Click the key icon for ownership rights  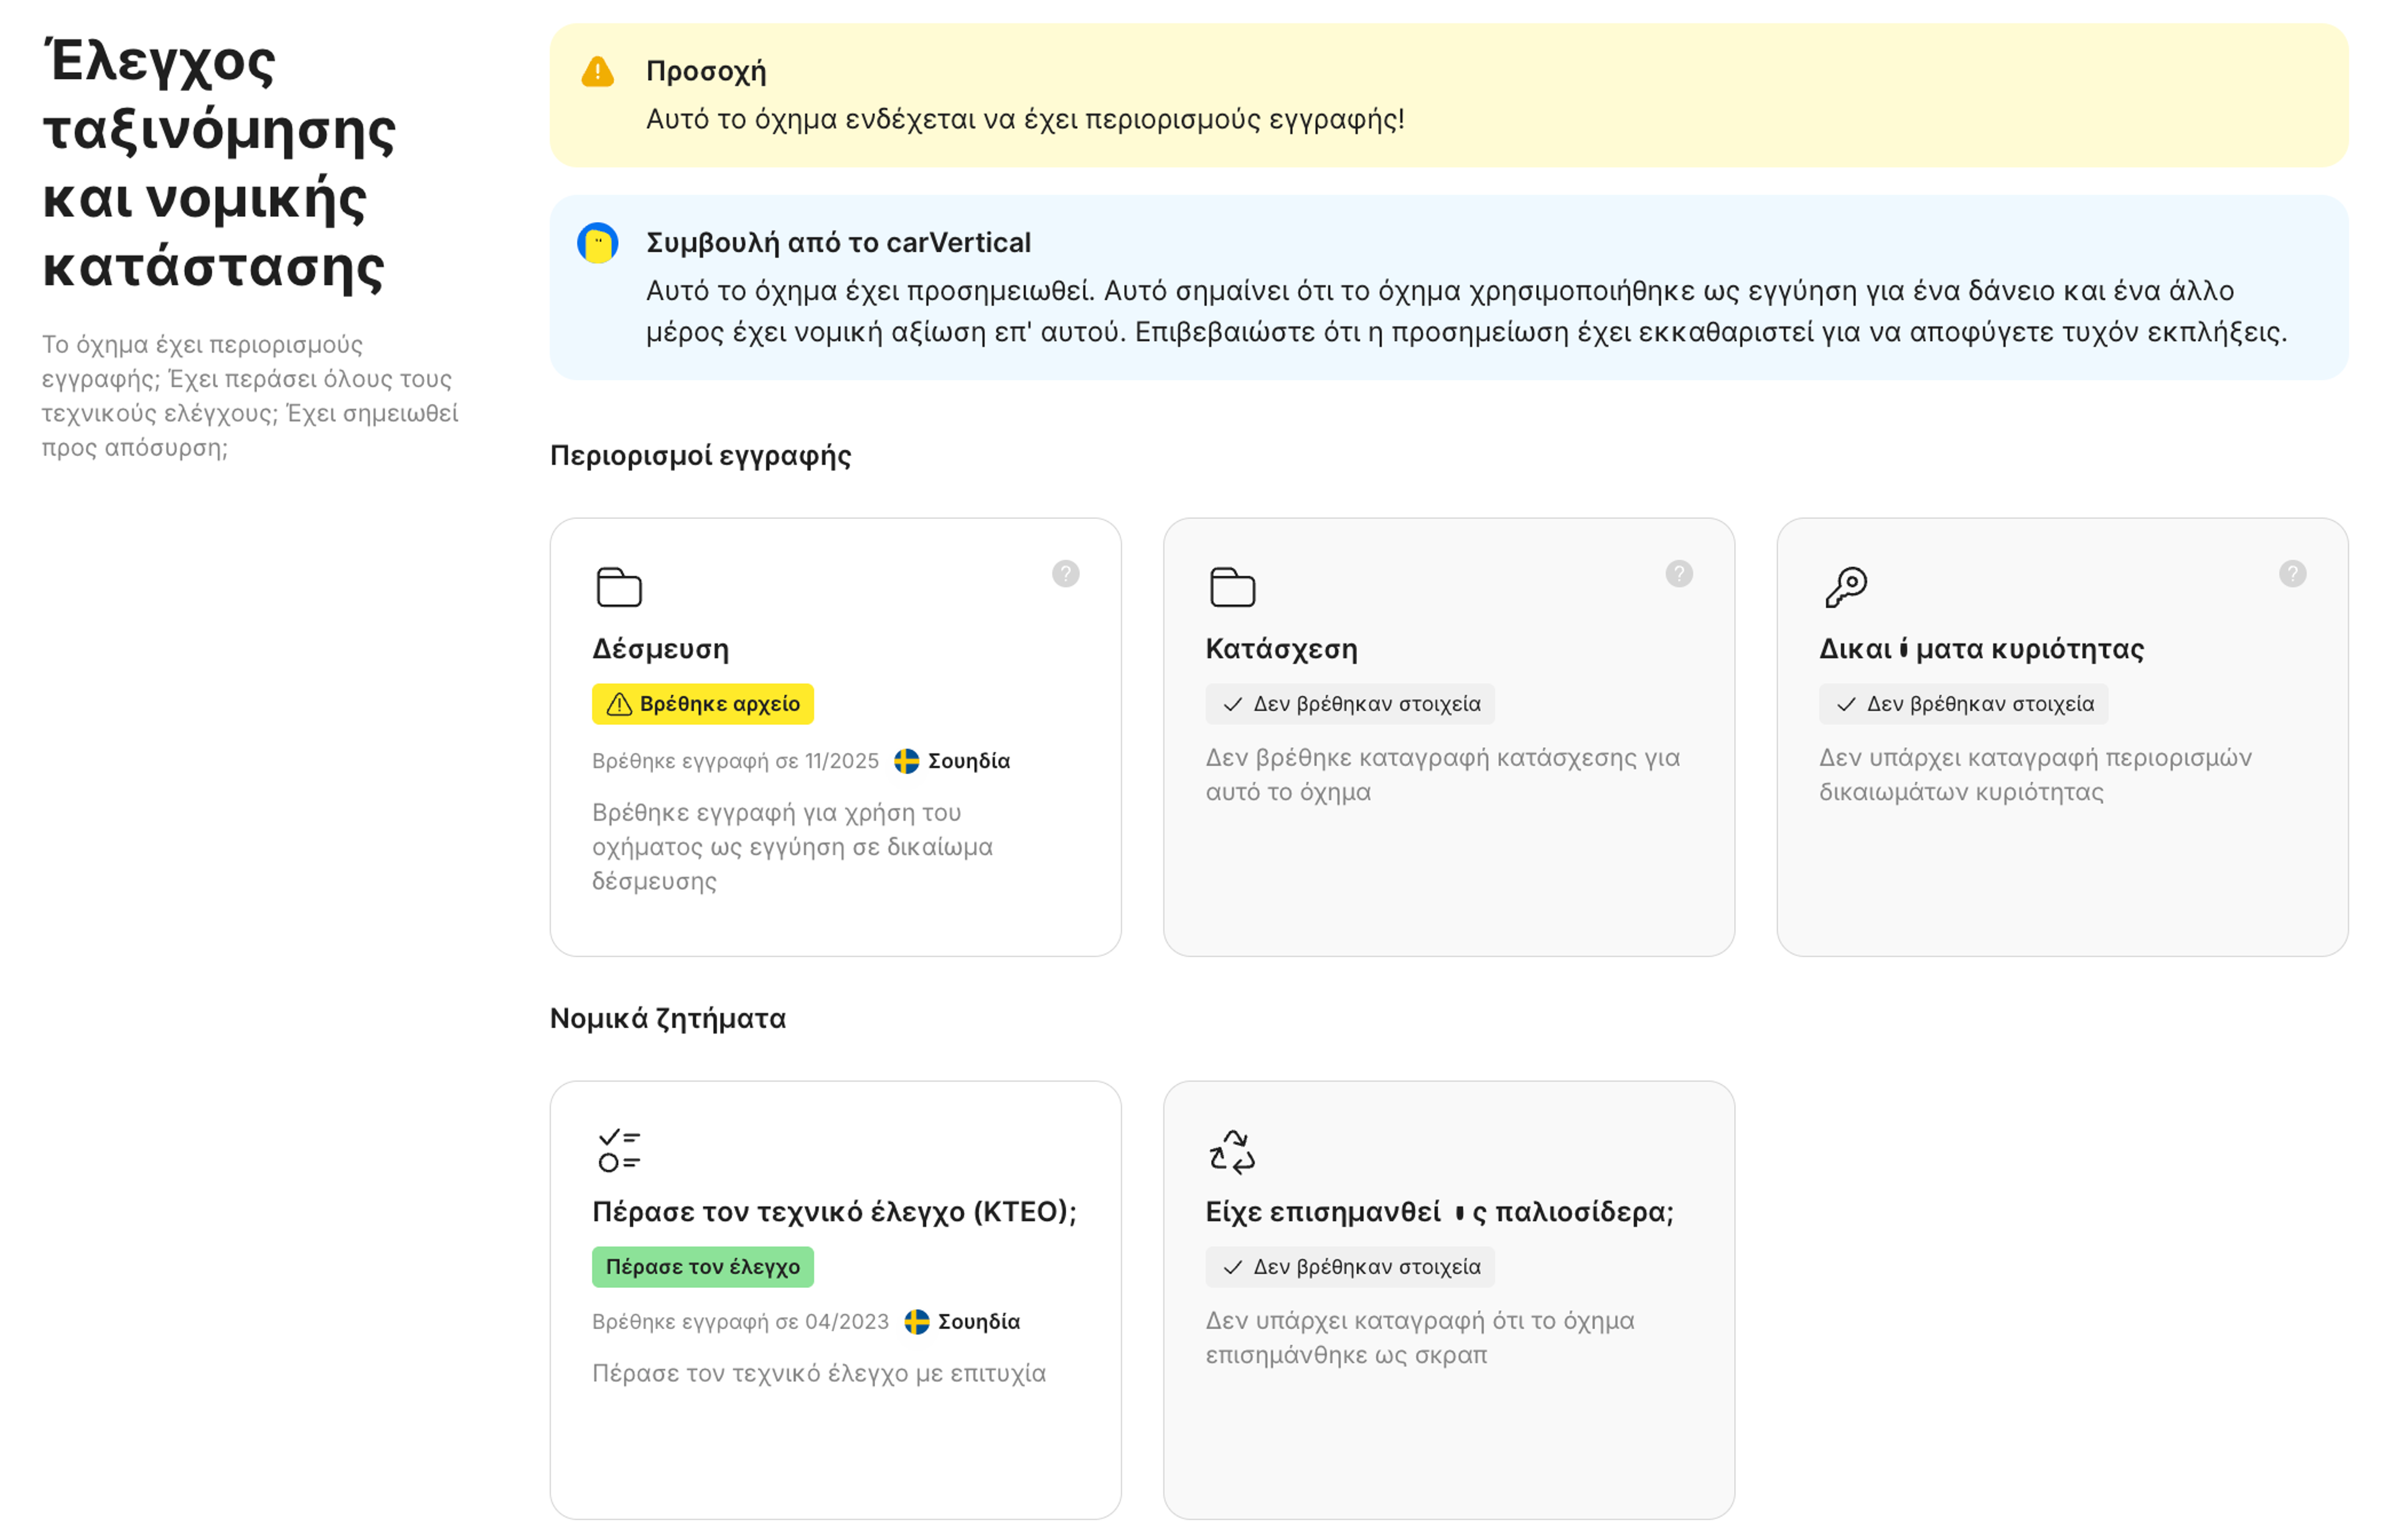(x=1845, y=587)
